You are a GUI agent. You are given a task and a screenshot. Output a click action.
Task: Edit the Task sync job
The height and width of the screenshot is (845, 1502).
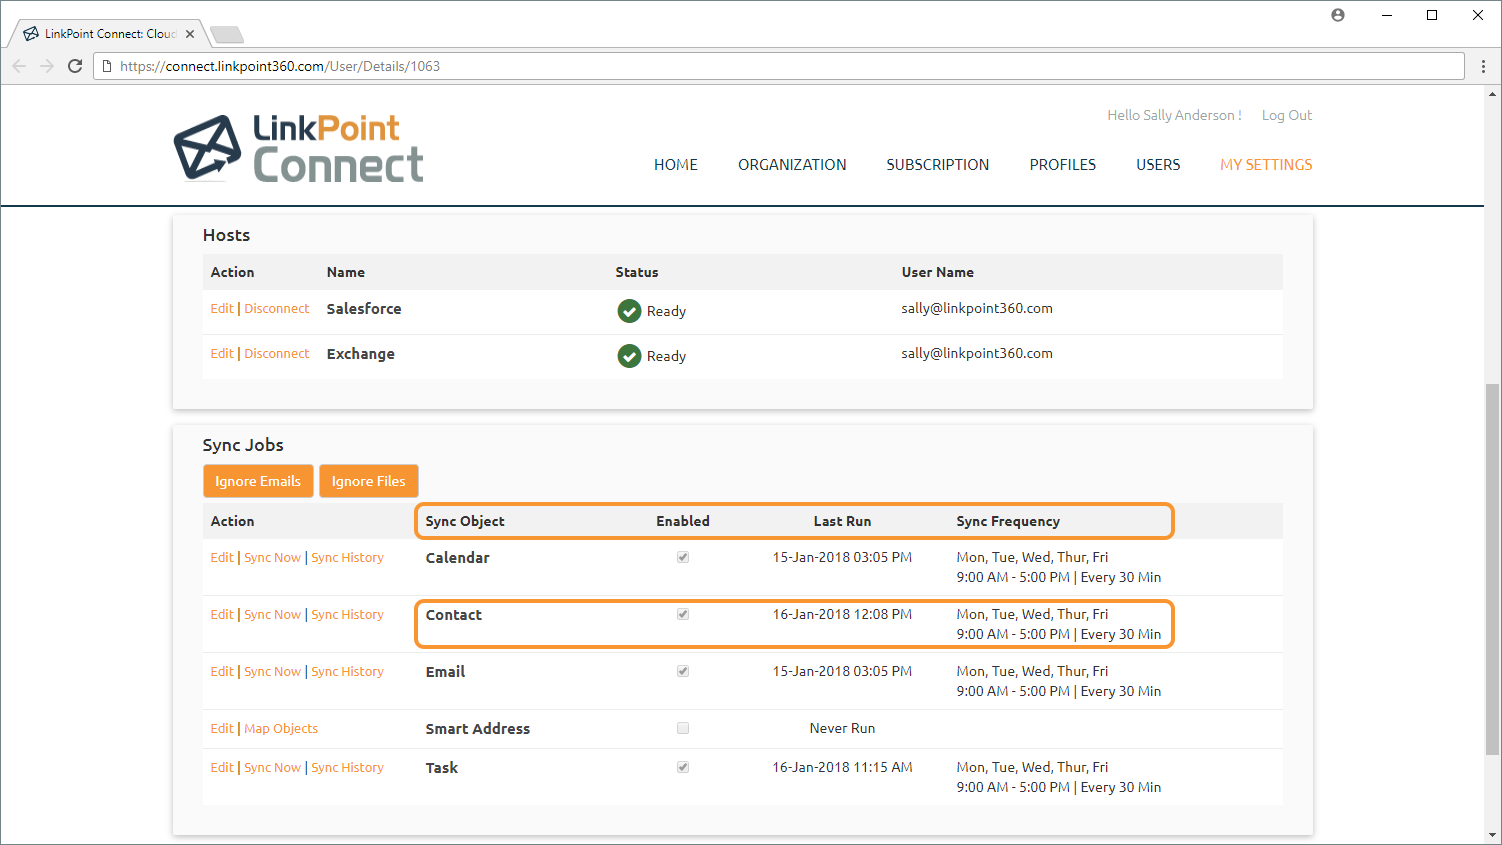pos(222,768)
